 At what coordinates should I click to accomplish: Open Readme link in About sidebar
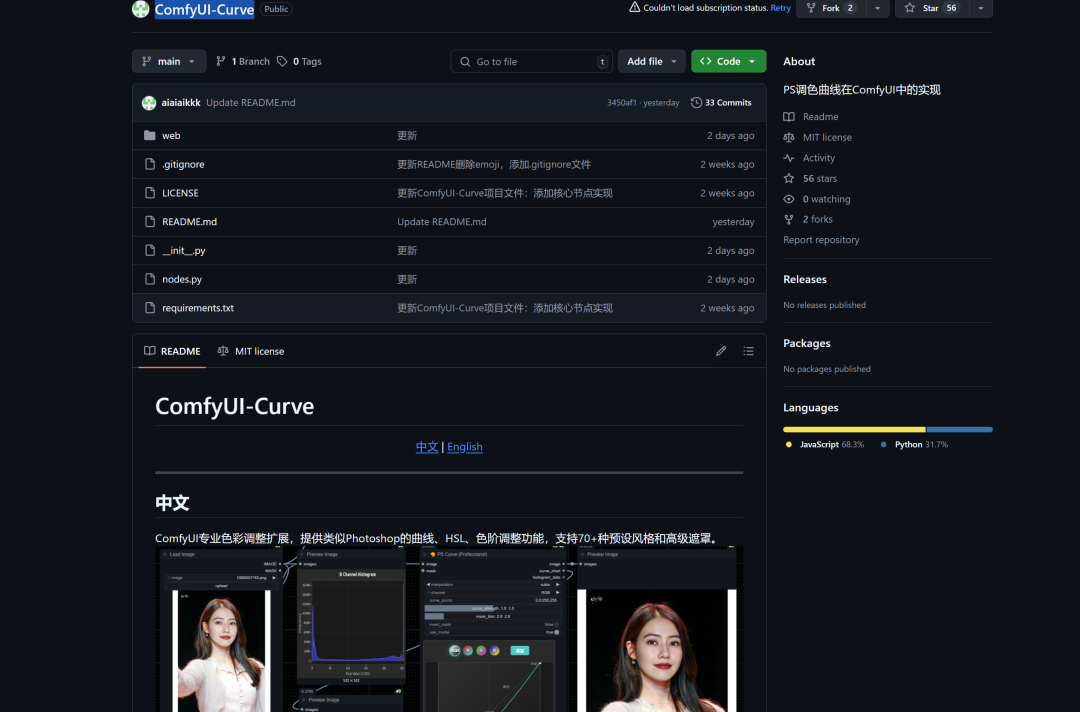point(811,117)
